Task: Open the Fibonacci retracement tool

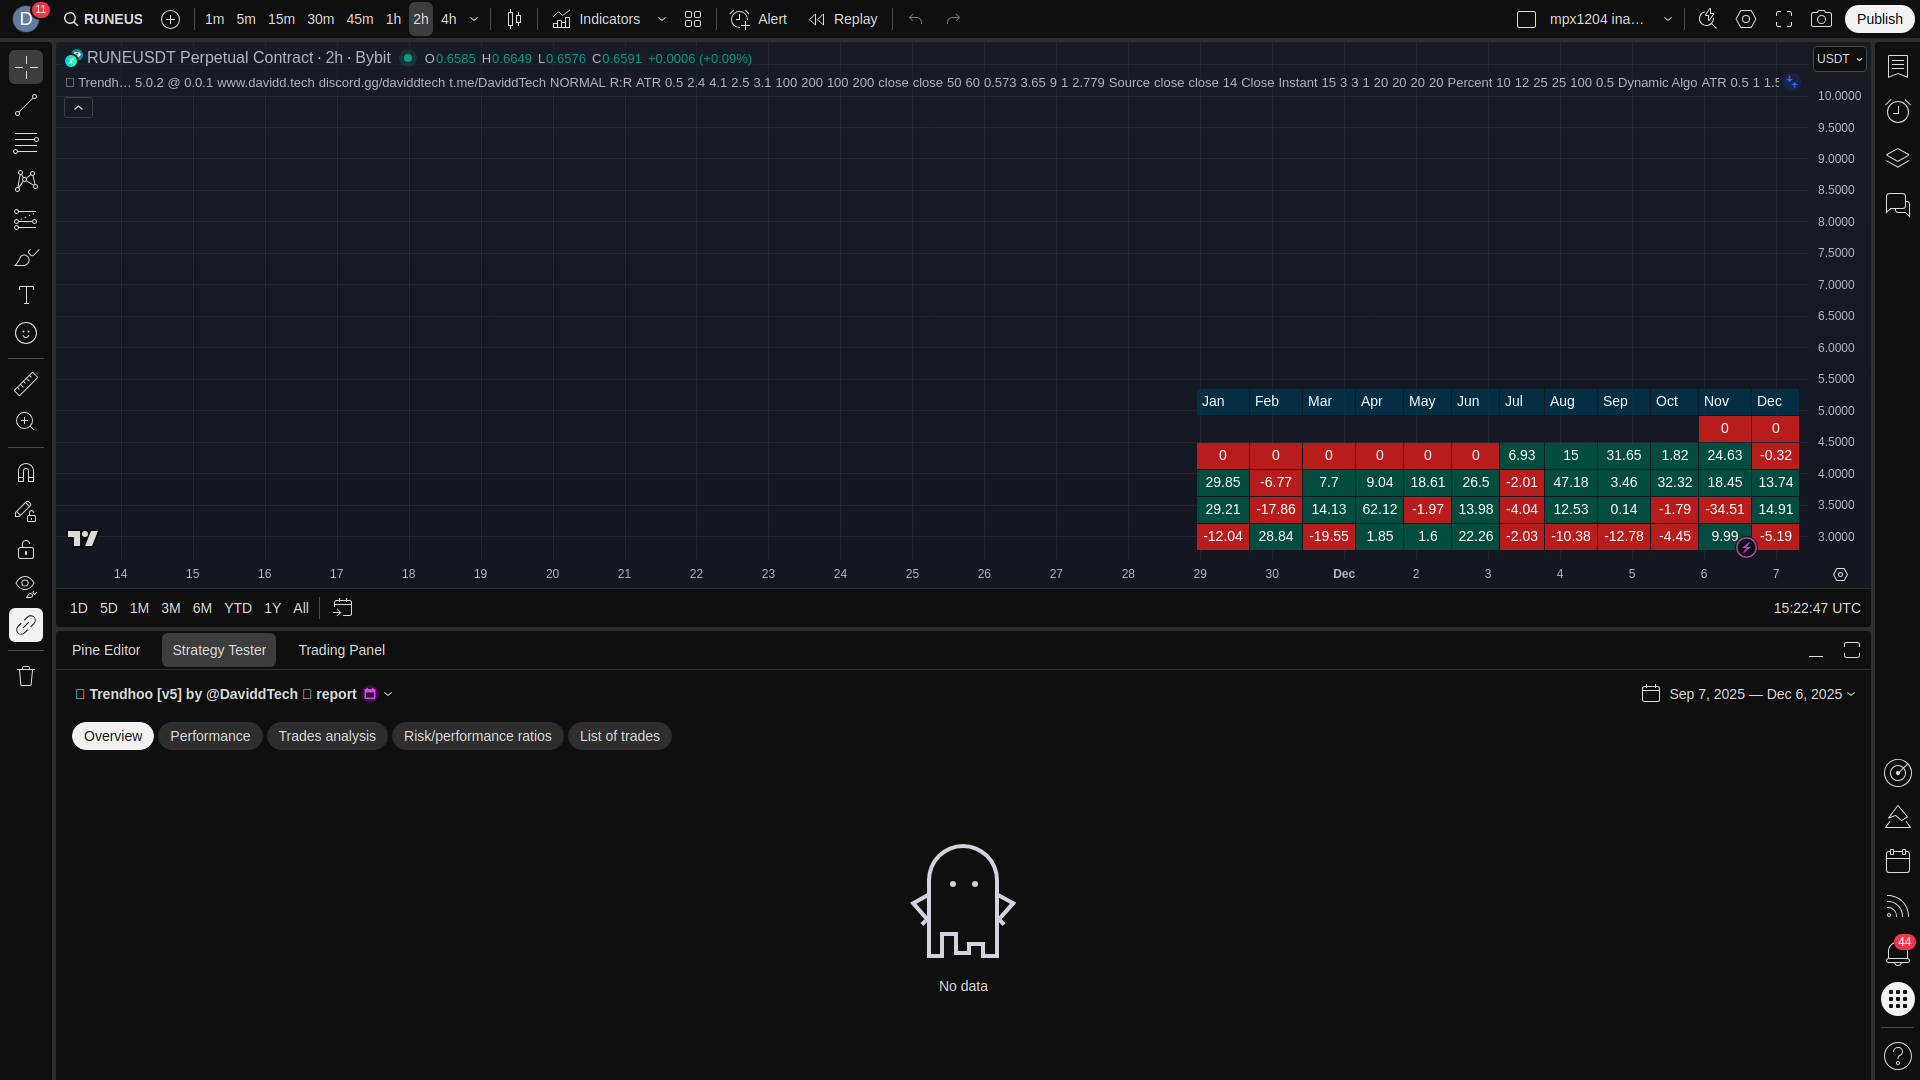Action: coord(26,143)
